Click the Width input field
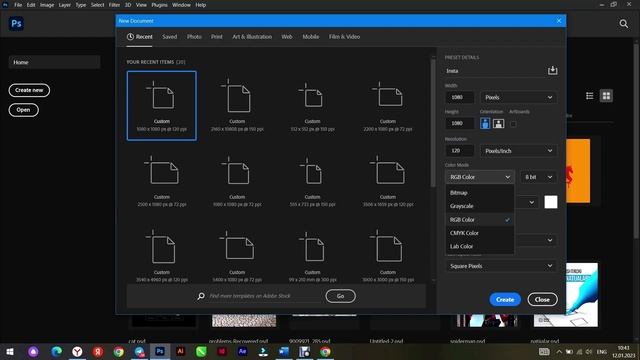Viewport: 640px width, 360px height. pos(460,98)
